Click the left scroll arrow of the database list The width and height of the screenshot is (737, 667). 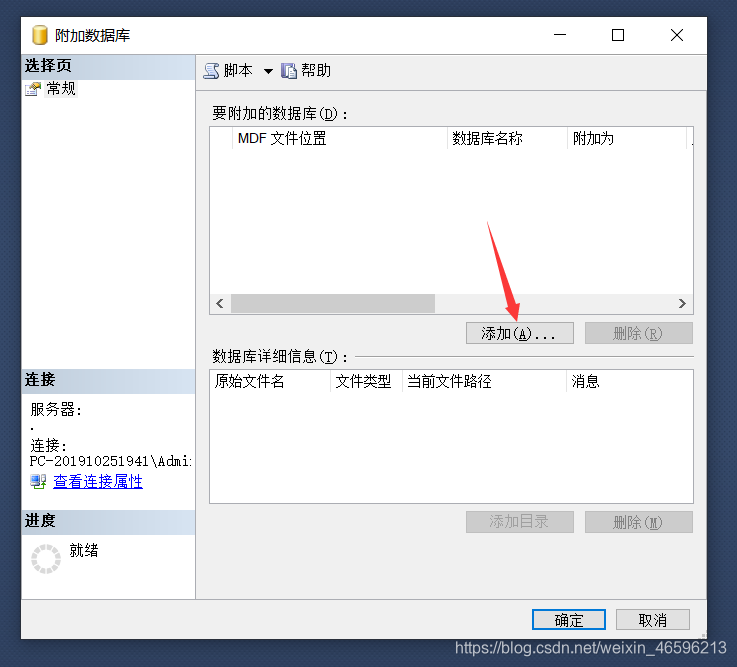(x=220, y=304)
